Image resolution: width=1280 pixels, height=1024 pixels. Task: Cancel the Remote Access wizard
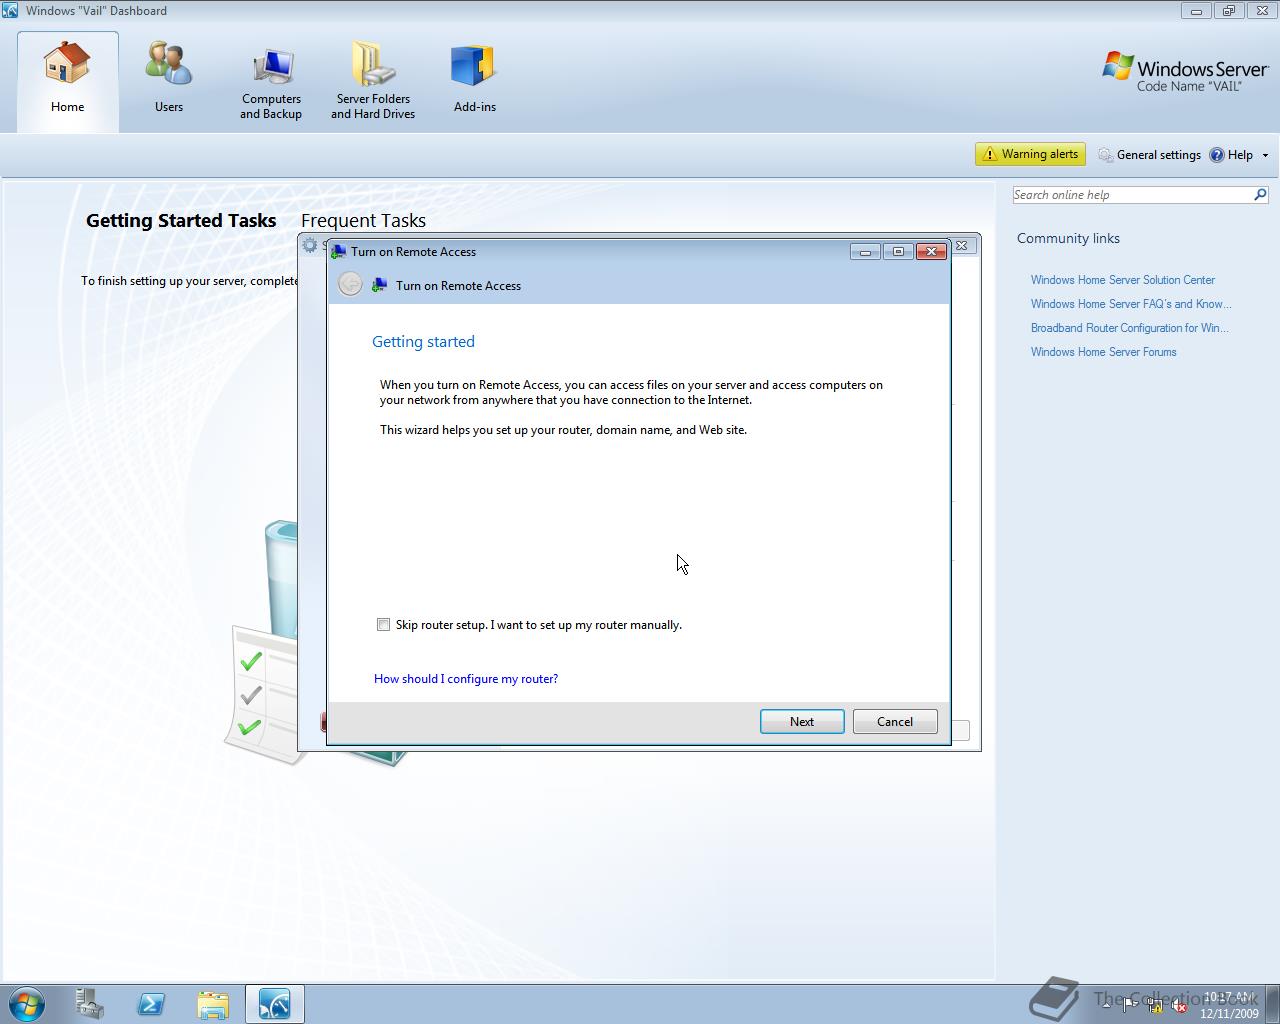(x=895, y=722)
